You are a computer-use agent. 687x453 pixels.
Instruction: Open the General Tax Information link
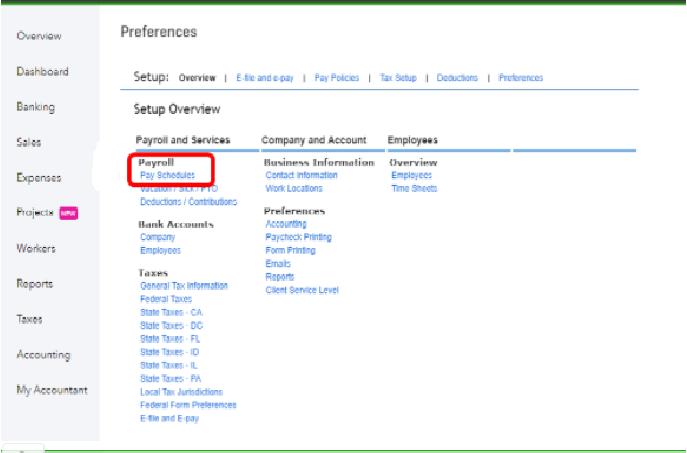tap(184, 286)
